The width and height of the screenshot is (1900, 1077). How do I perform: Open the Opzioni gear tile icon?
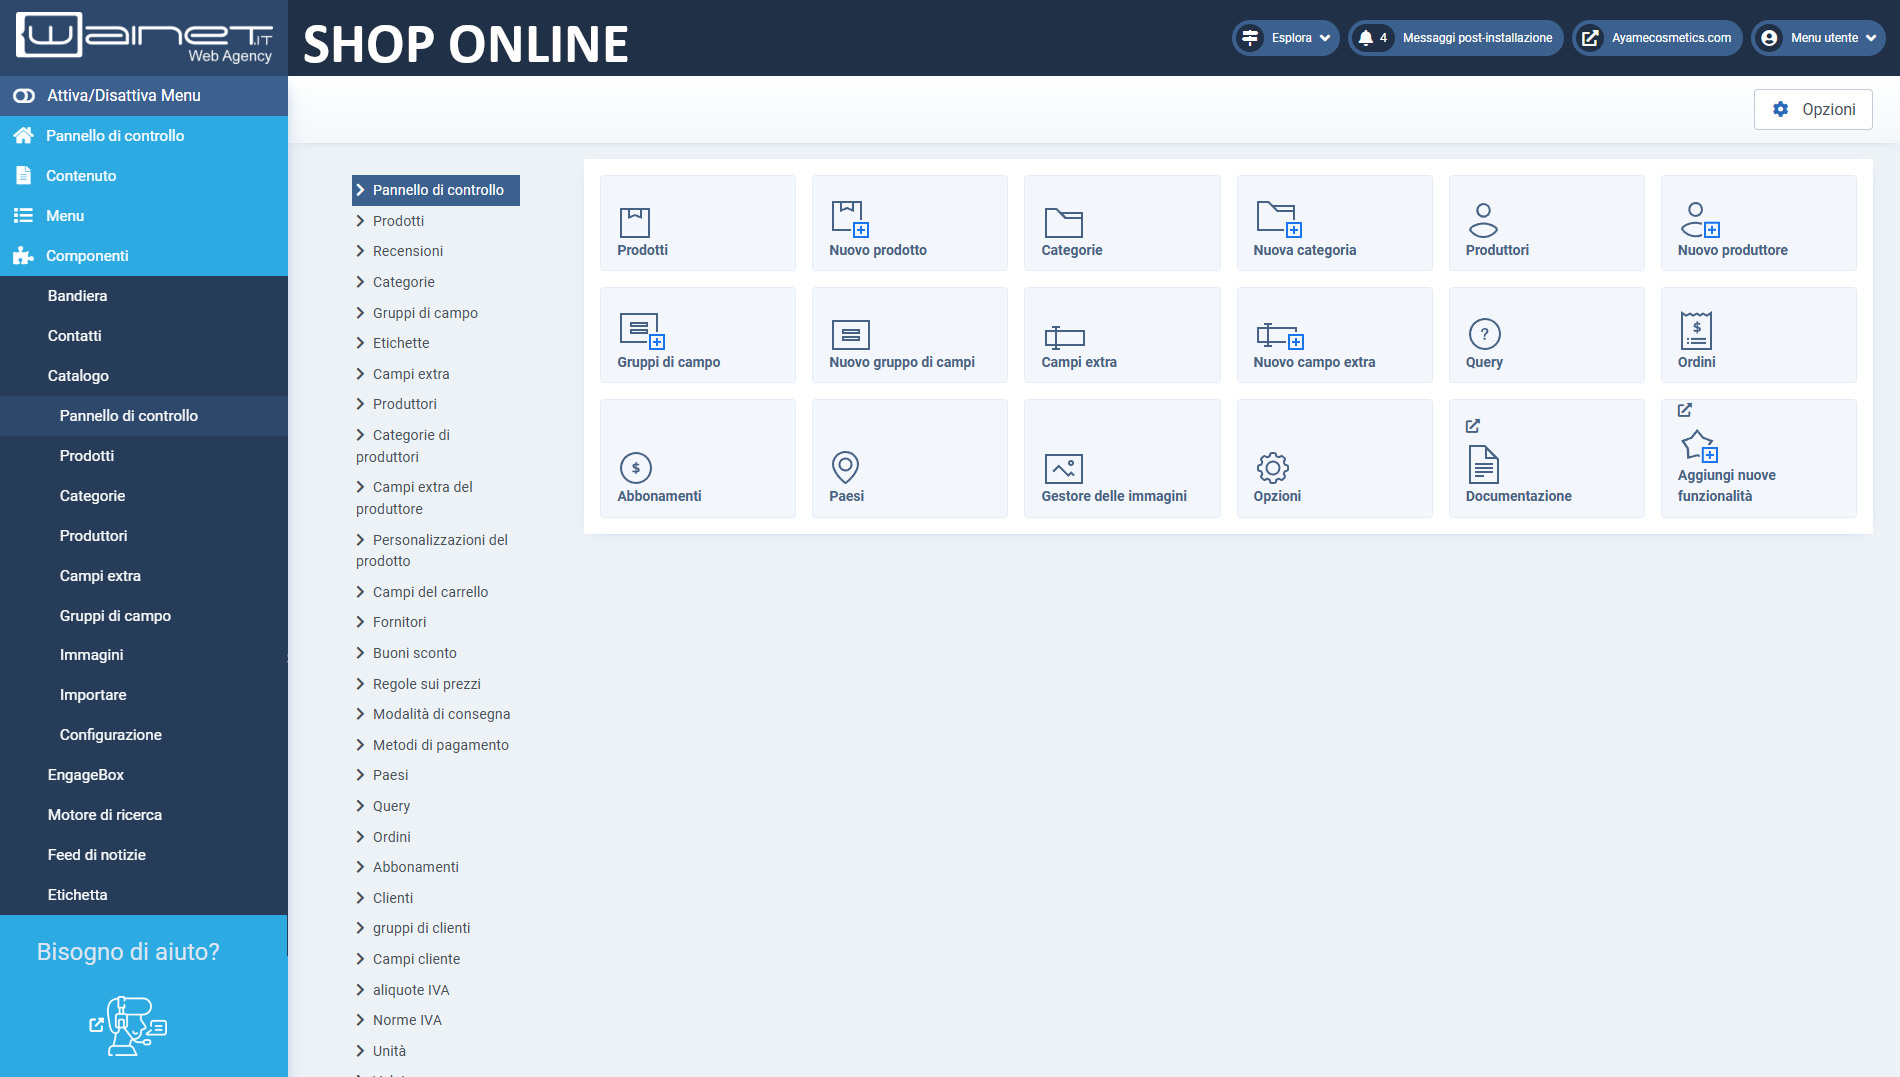click(x=1272, y=467)
